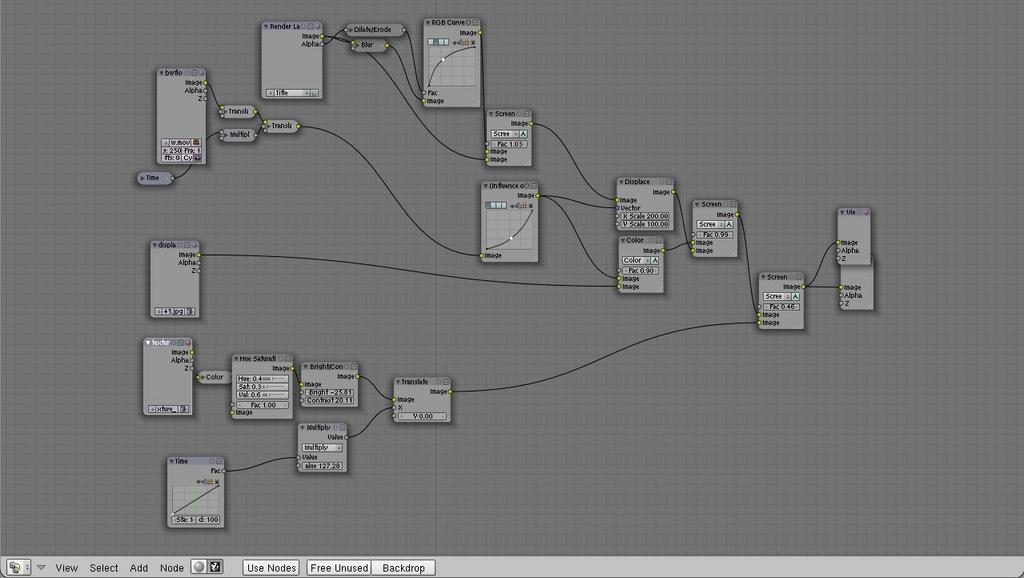Toggle preview sphere on texfur node header

pyautogui.click(x=187, y=342)
